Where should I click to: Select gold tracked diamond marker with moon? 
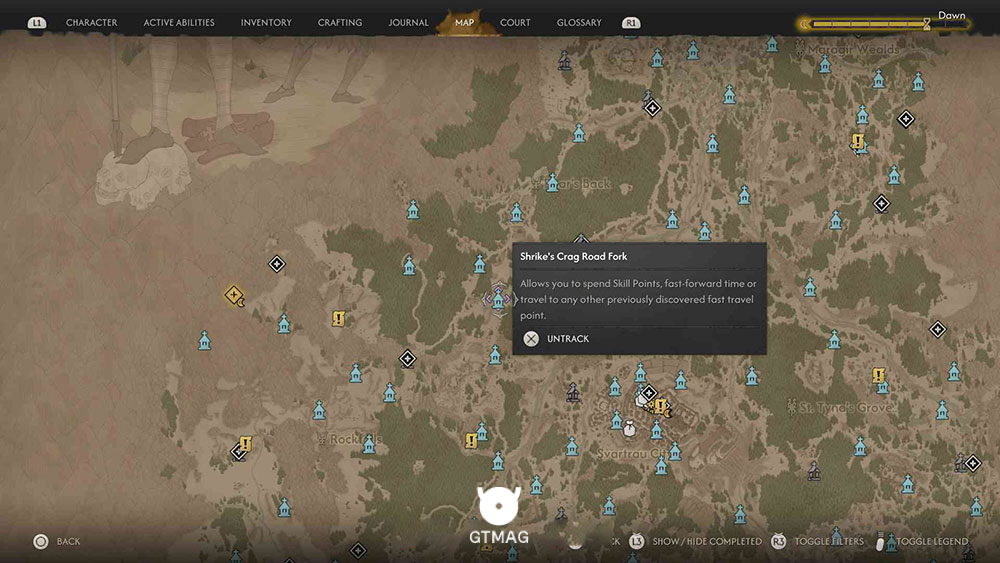pos(235,296)
